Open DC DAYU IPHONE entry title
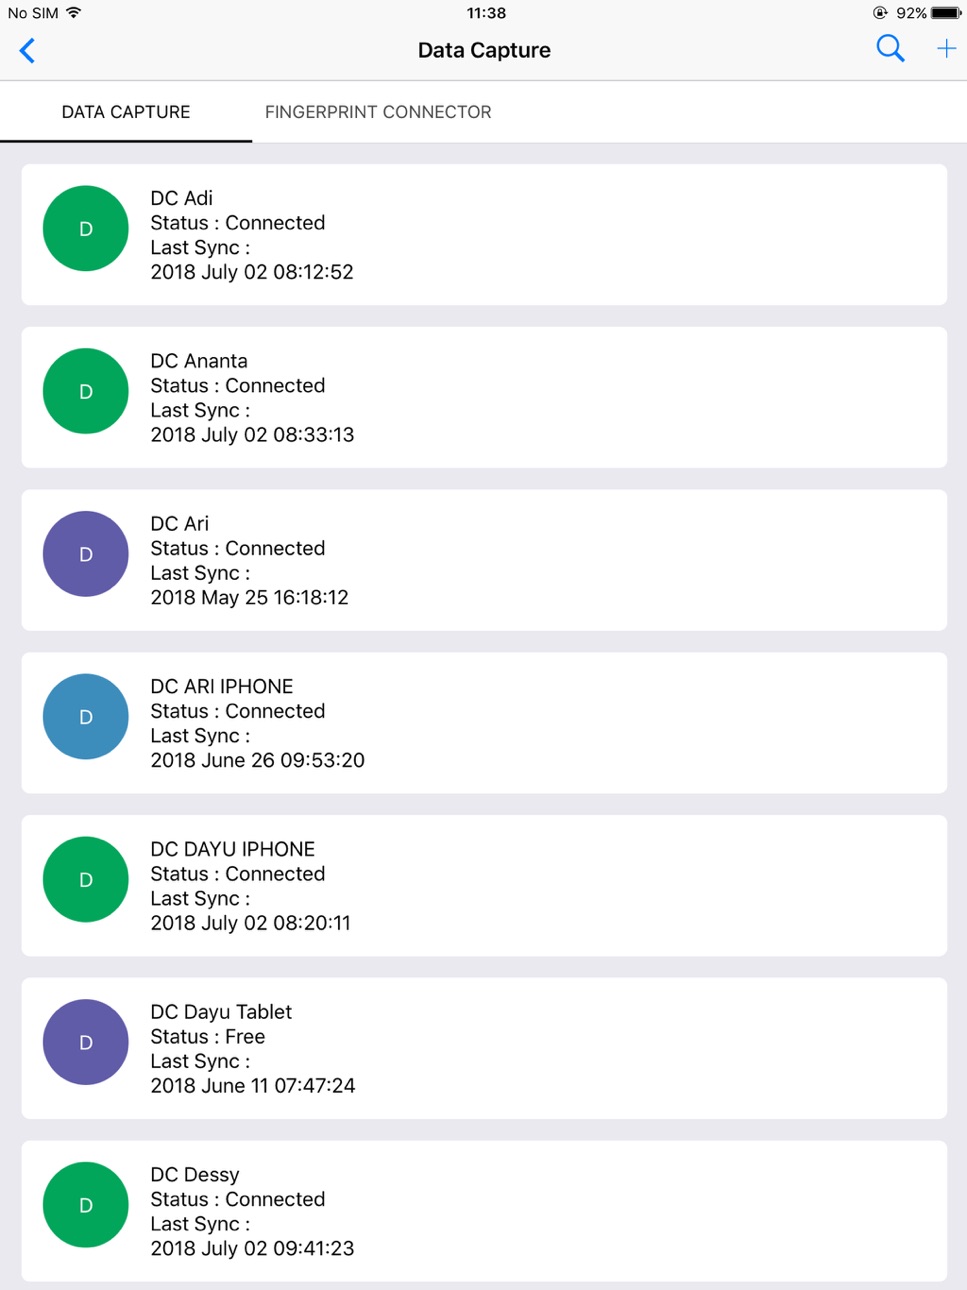 coord(233,849)
